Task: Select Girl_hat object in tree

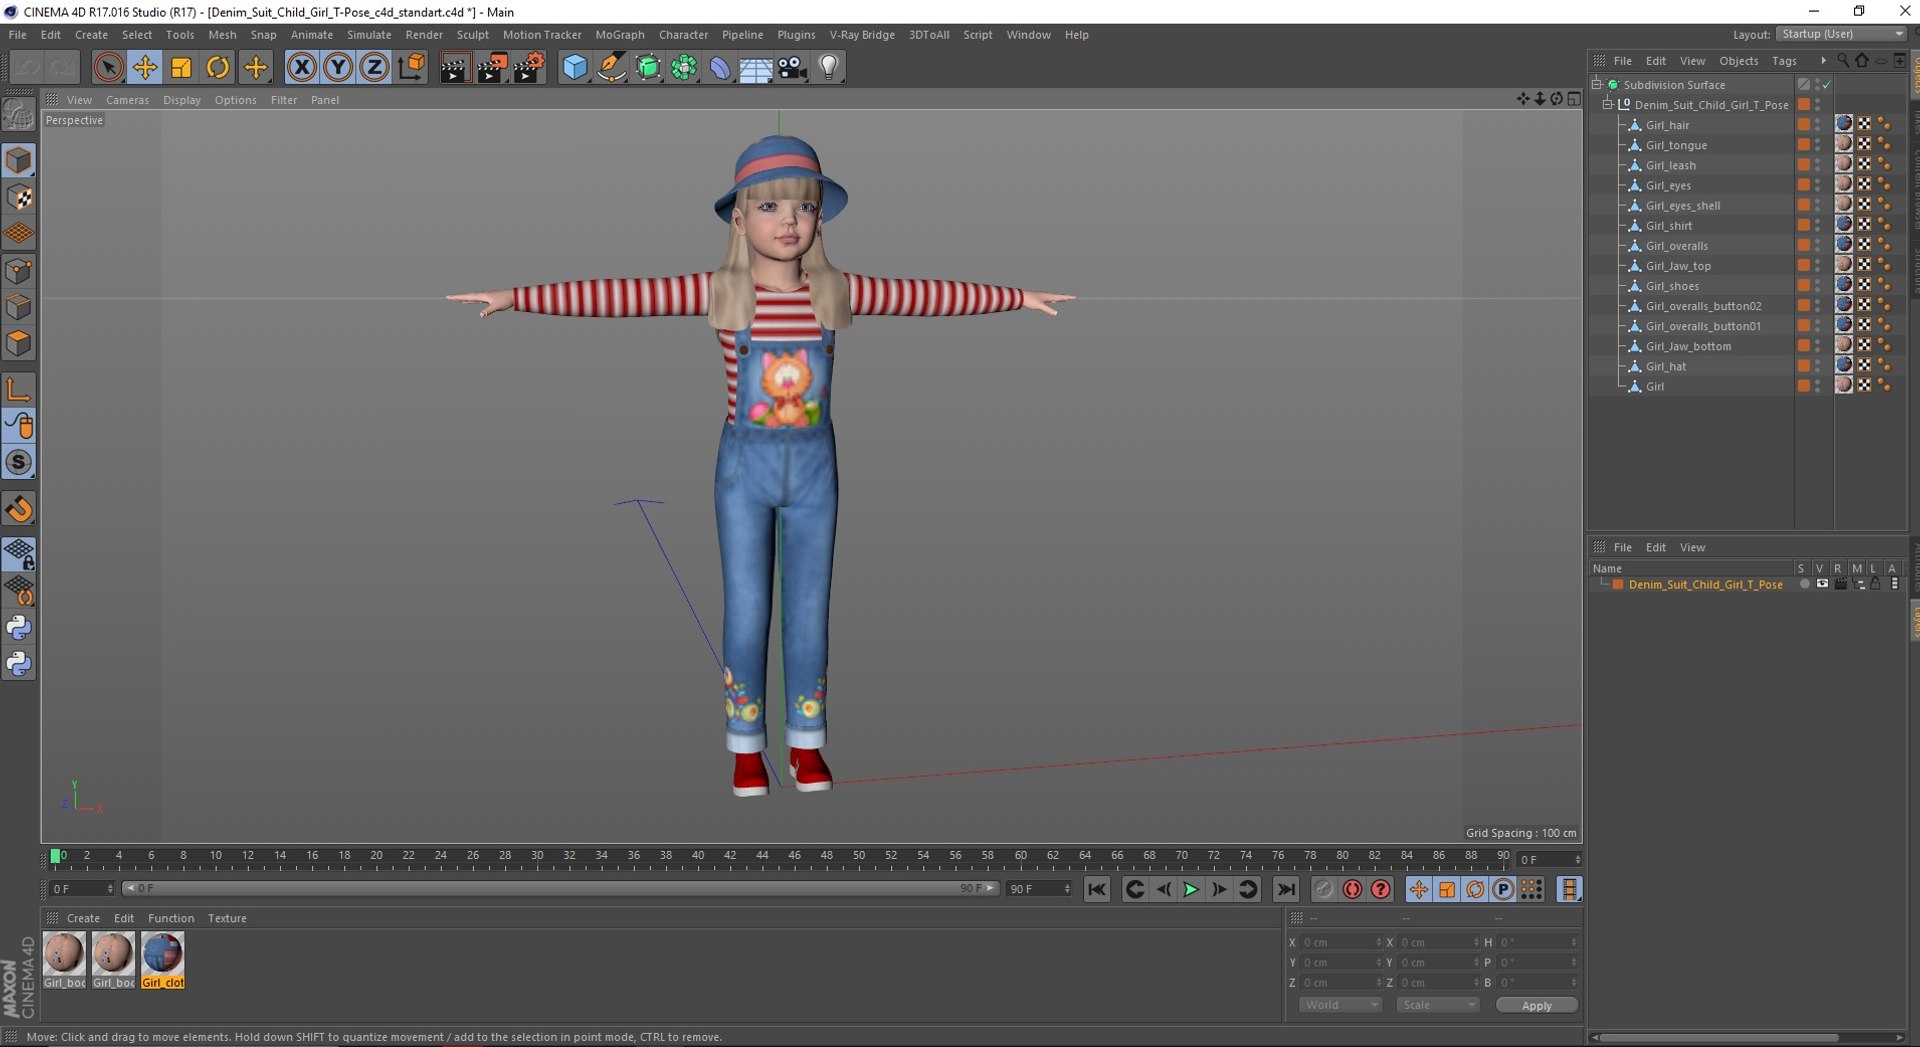Action: pos(1666,366)
